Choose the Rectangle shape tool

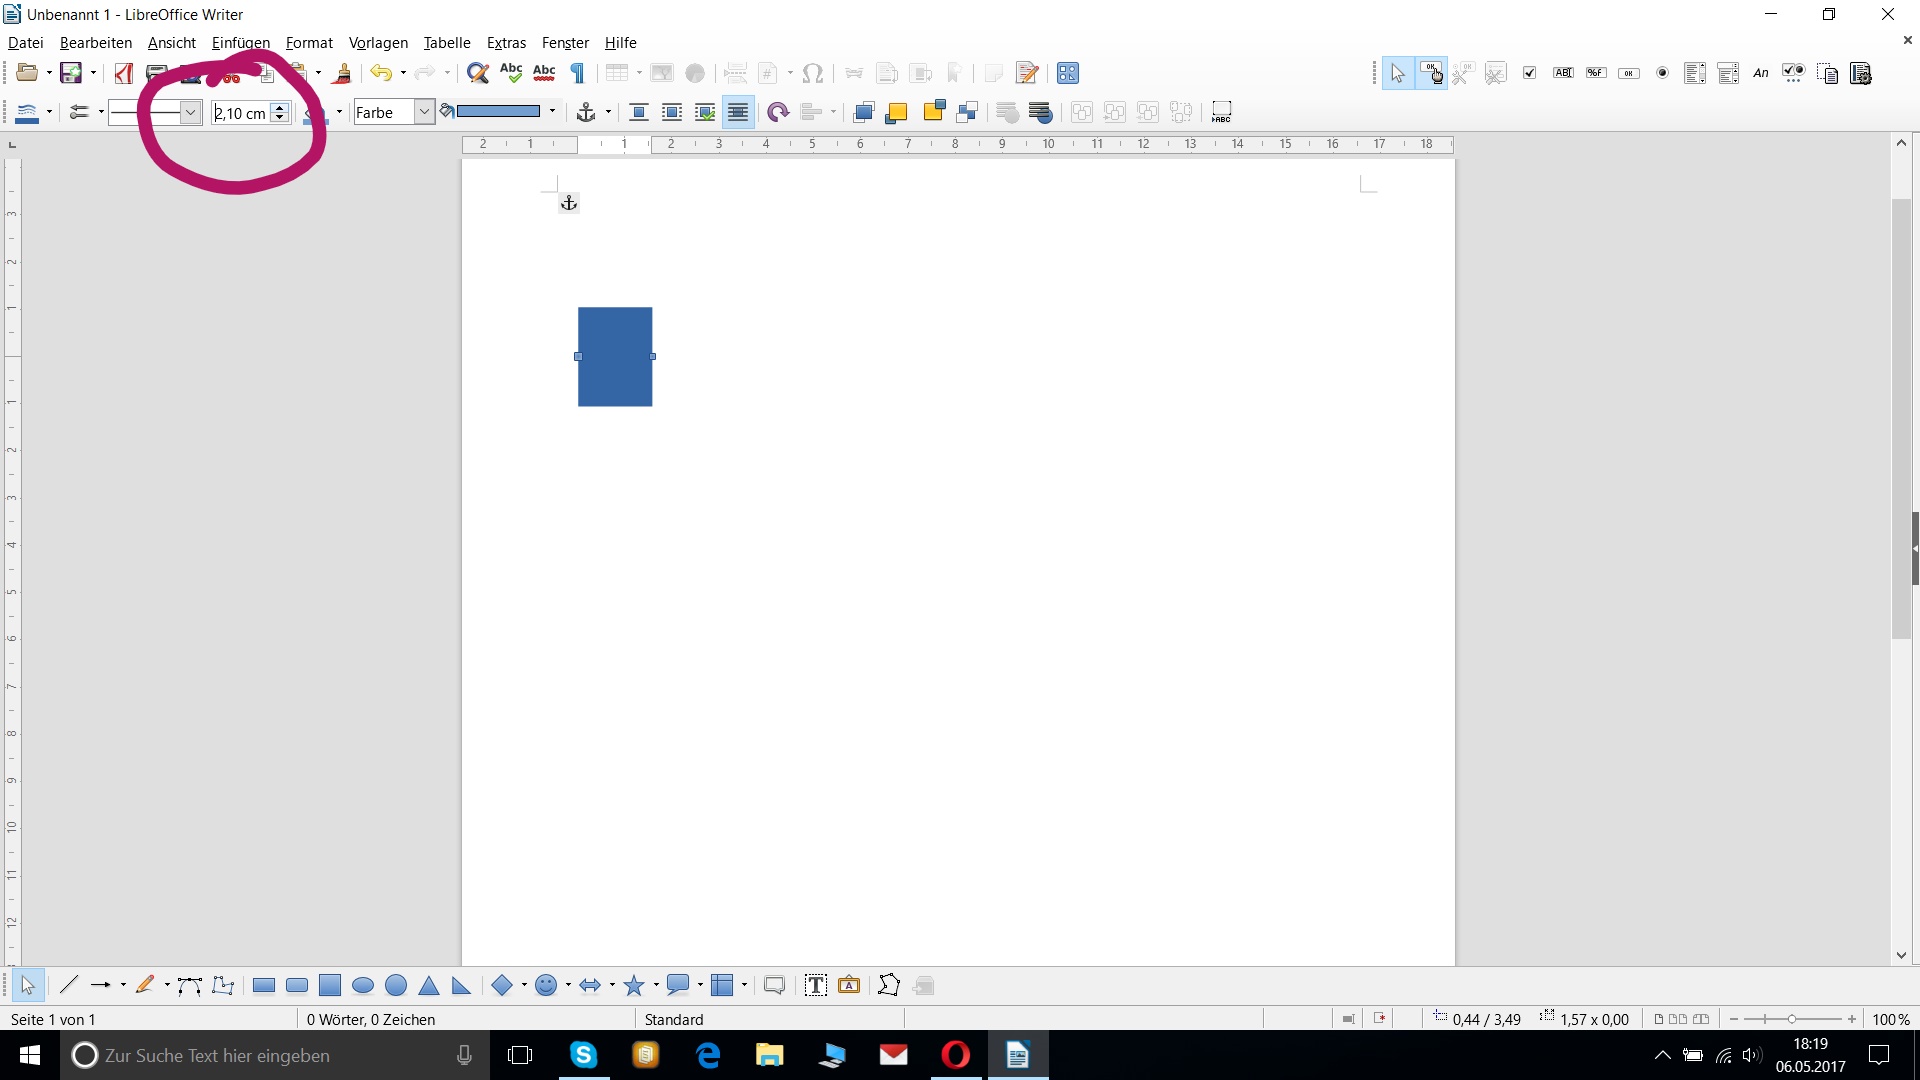pos(264,985)
